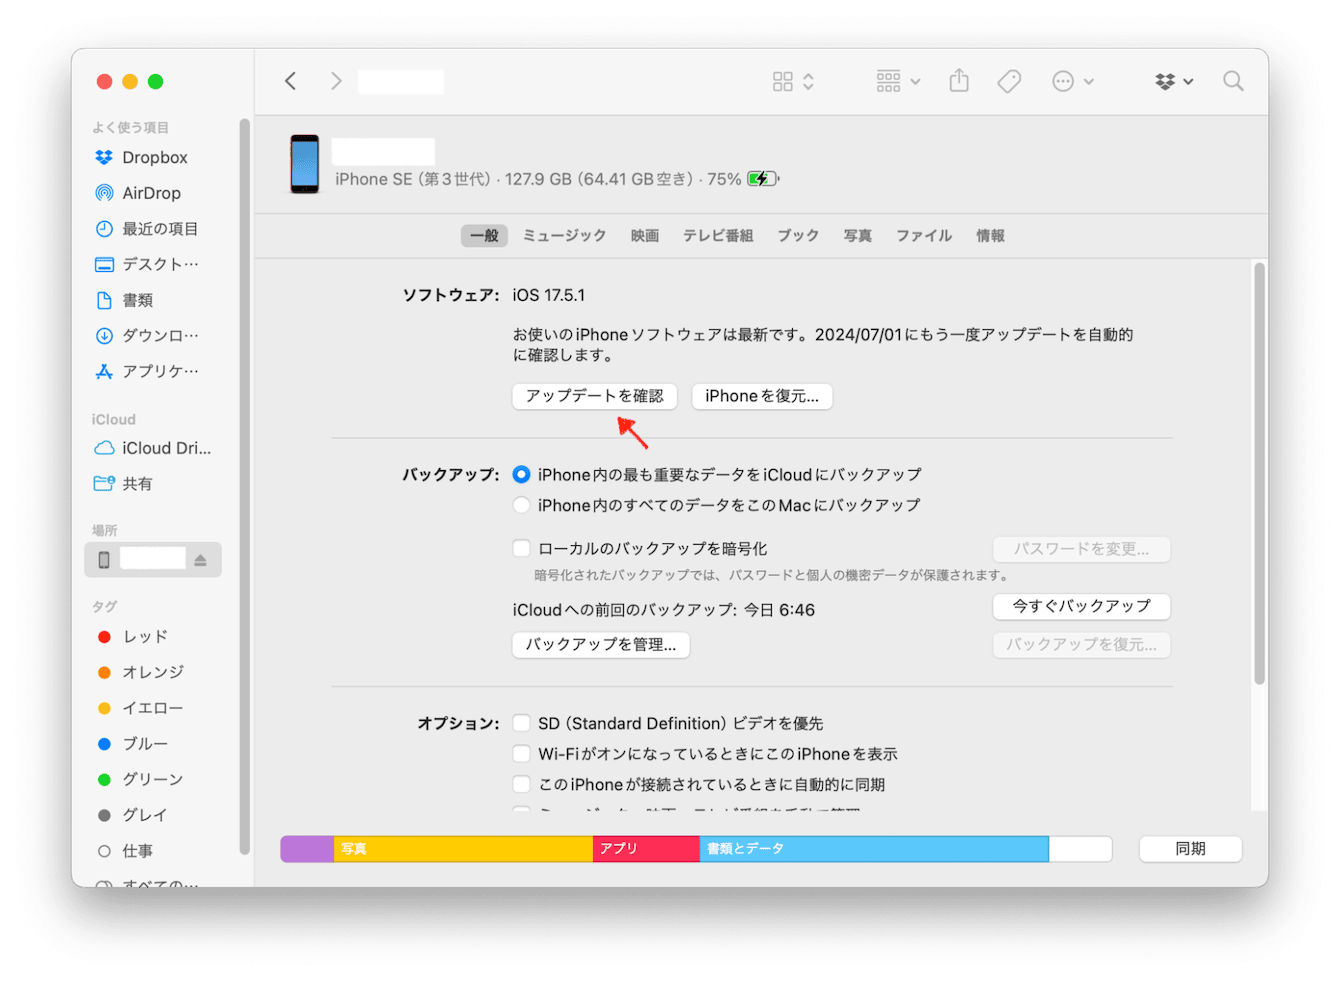Click the 書類とデータ storage bar segment

click(x=874, y=849)
